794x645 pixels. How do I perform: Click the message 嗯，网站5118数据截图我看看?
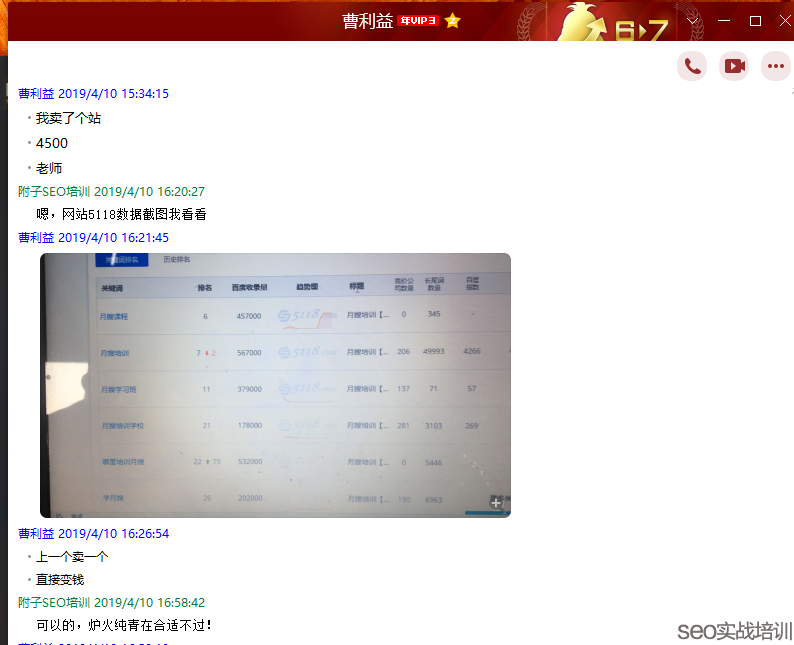[121, 214]
